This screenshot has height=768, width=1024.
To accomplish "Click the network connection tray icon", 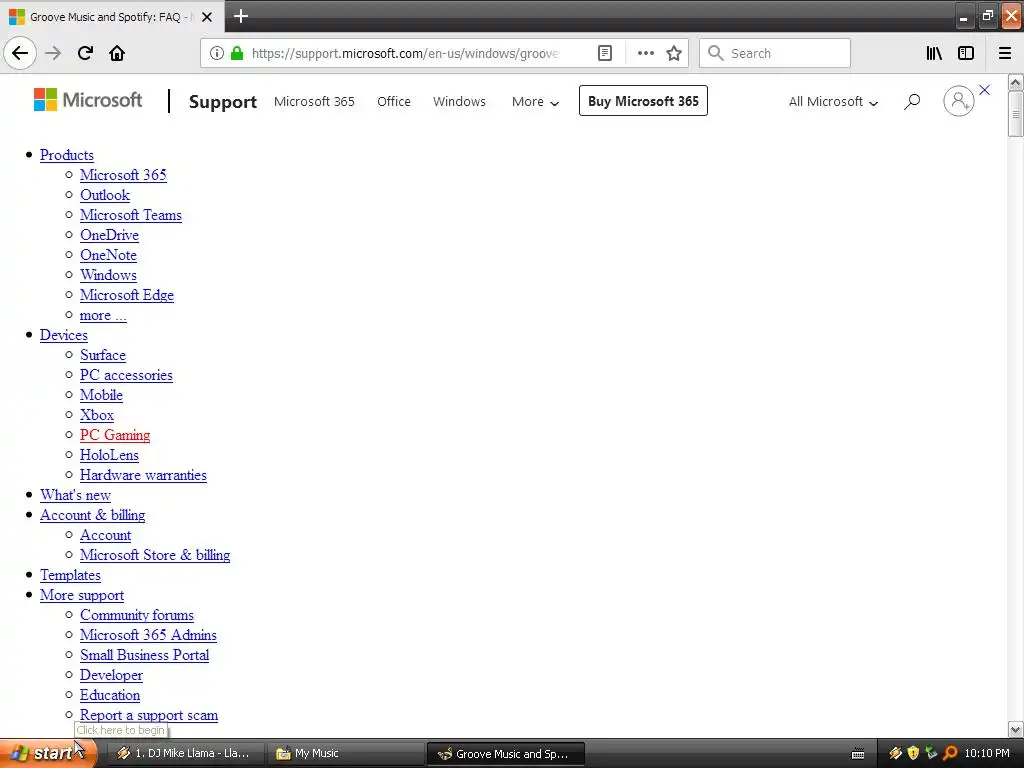I will (931, 753).
